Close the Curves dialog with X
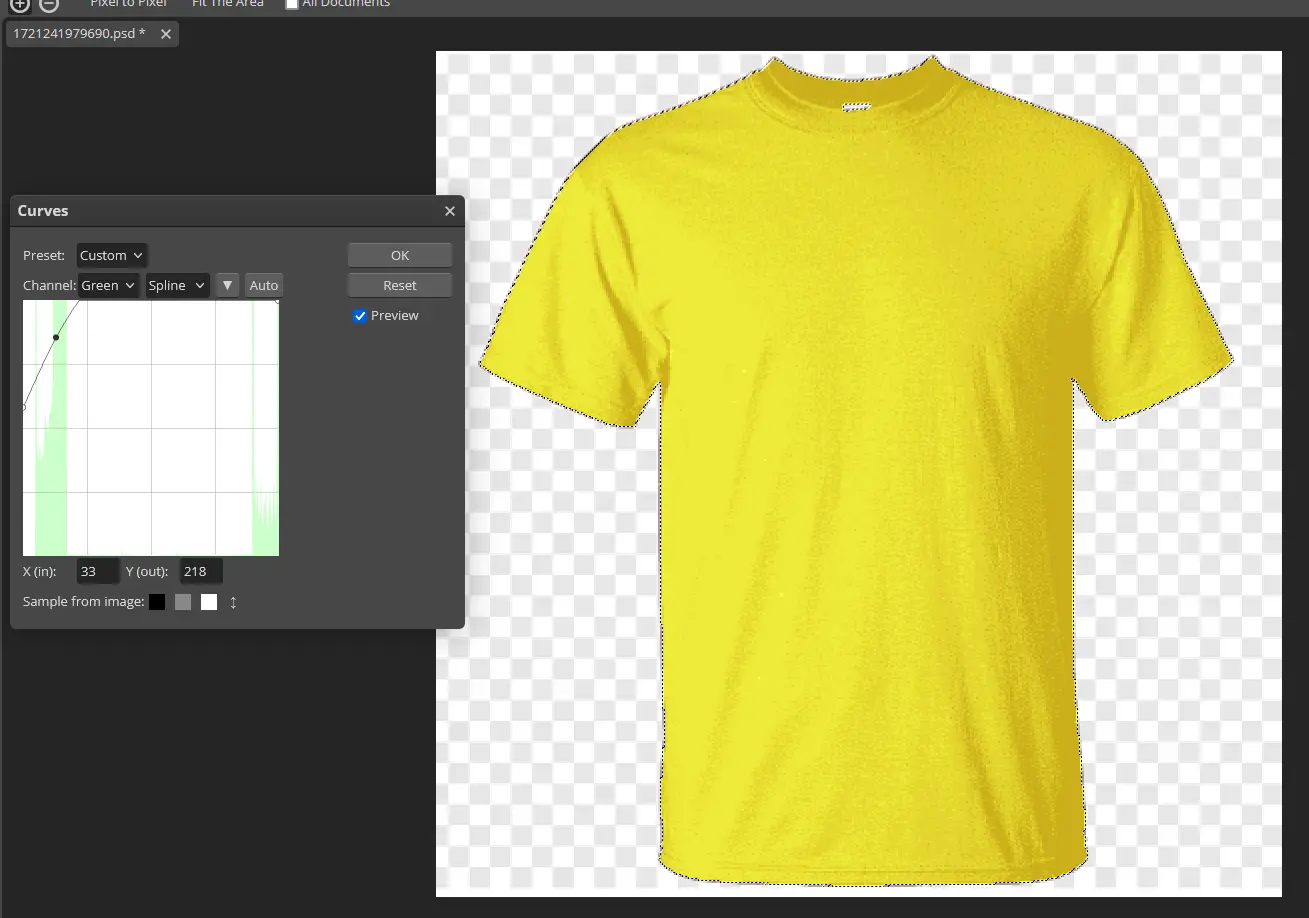1309x918 pixels. pyautogui.click(x=450, y=211)
